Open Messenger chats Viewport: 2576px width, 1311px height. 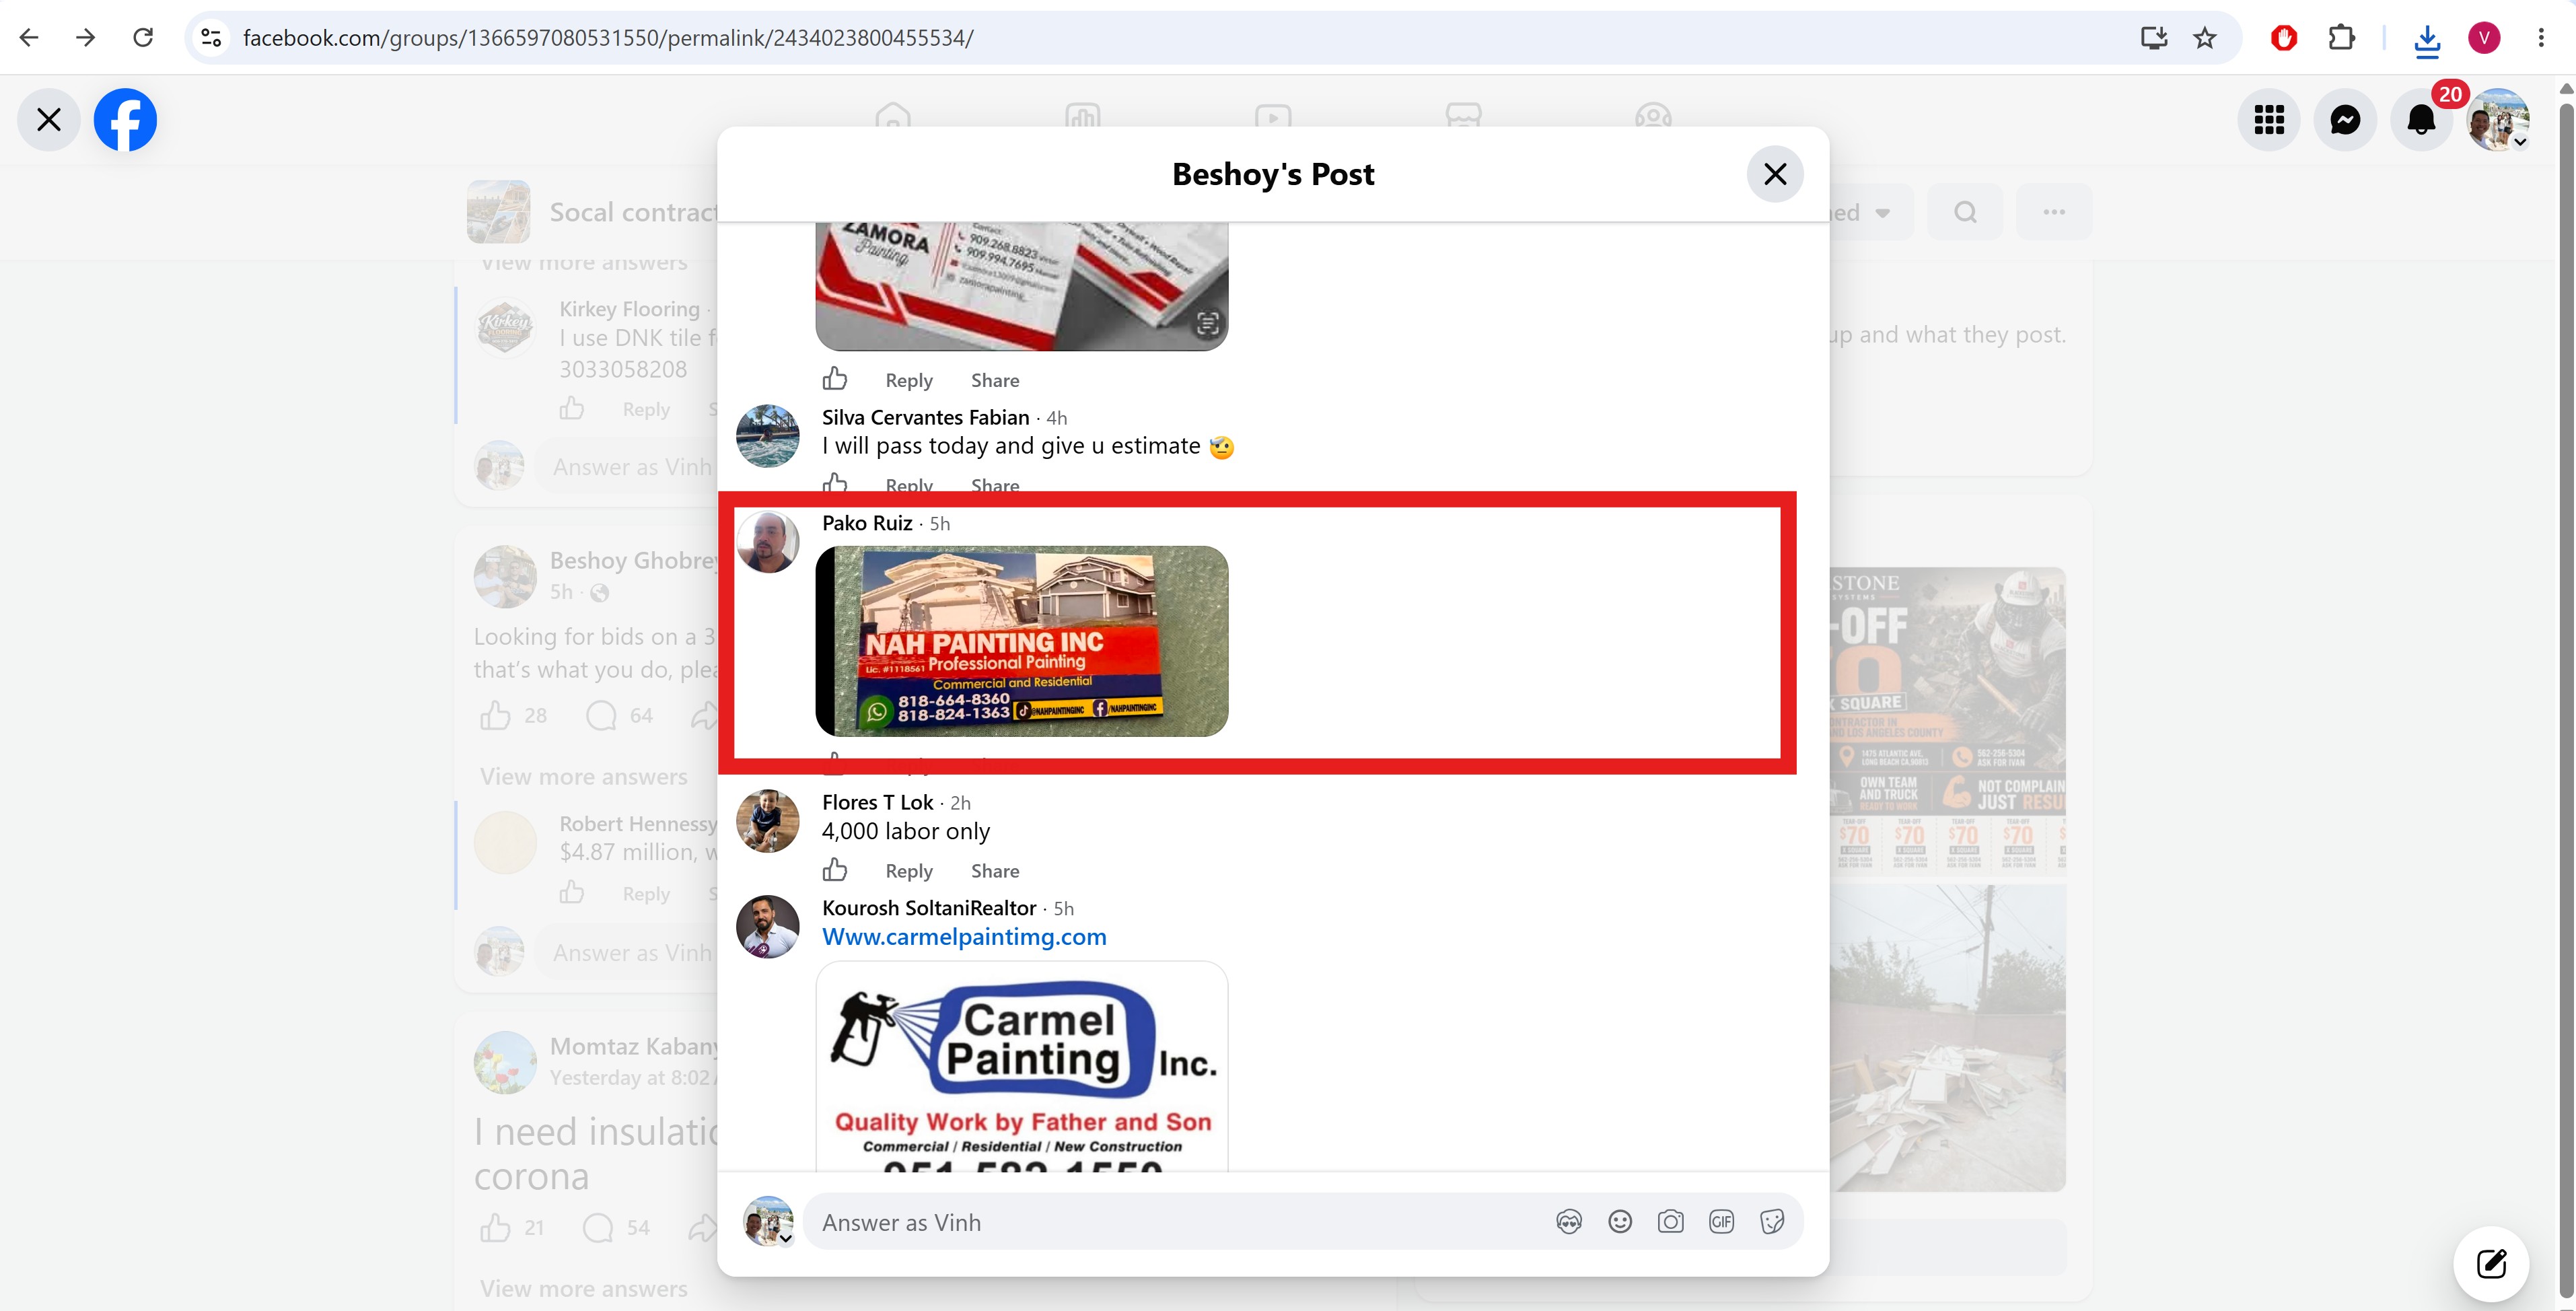tap(2345, 120)
